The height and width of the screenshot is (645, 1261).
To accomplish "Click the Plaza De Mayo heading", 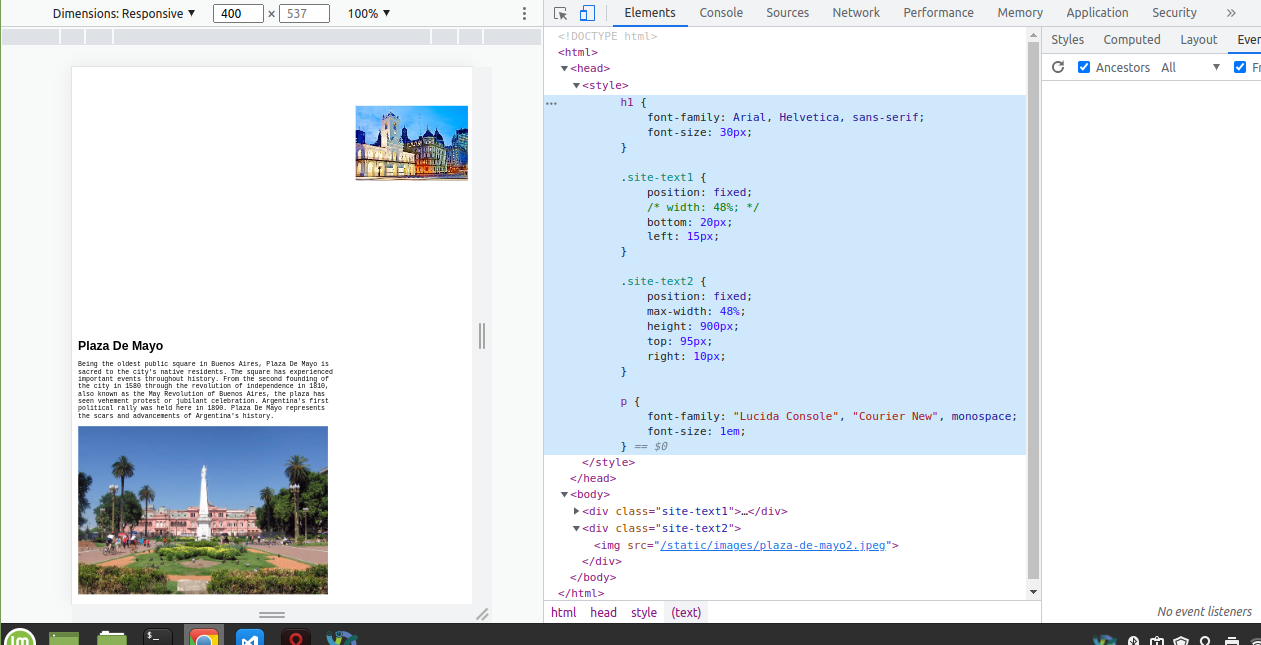I will (120, 346).
